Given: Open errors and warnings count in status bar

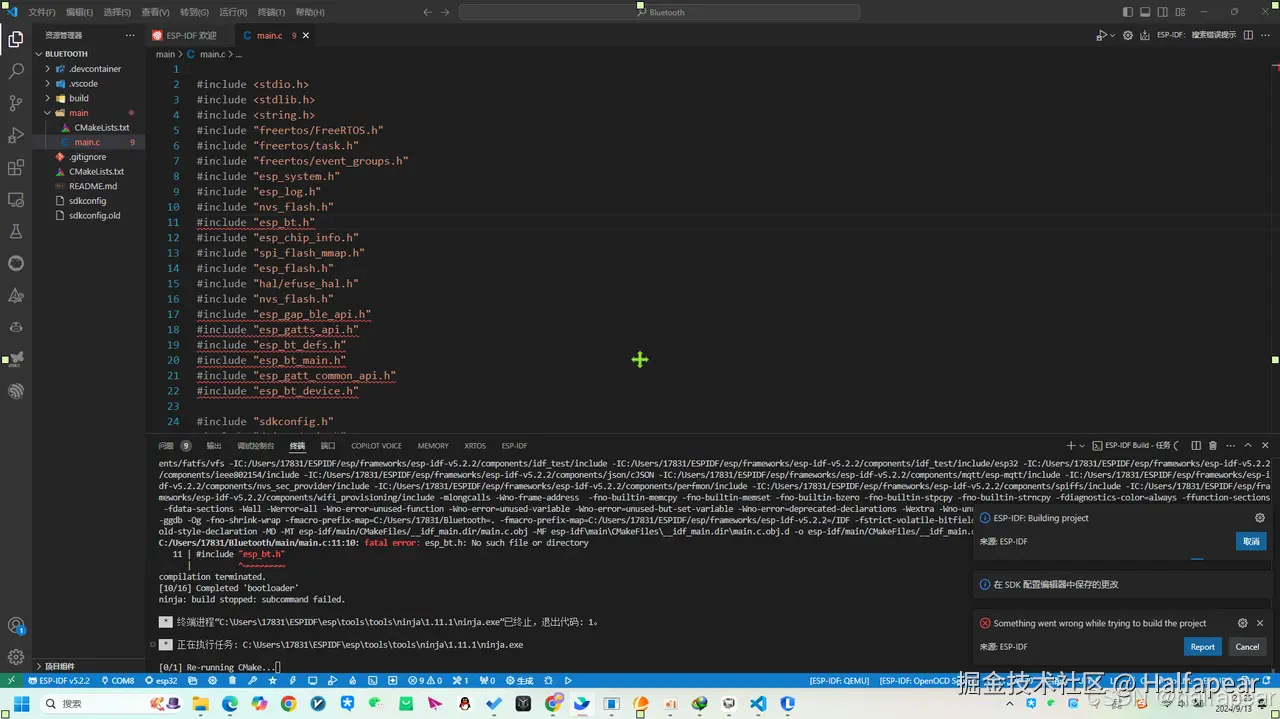Looking at the screenshot, I should [x=425, y=680].
